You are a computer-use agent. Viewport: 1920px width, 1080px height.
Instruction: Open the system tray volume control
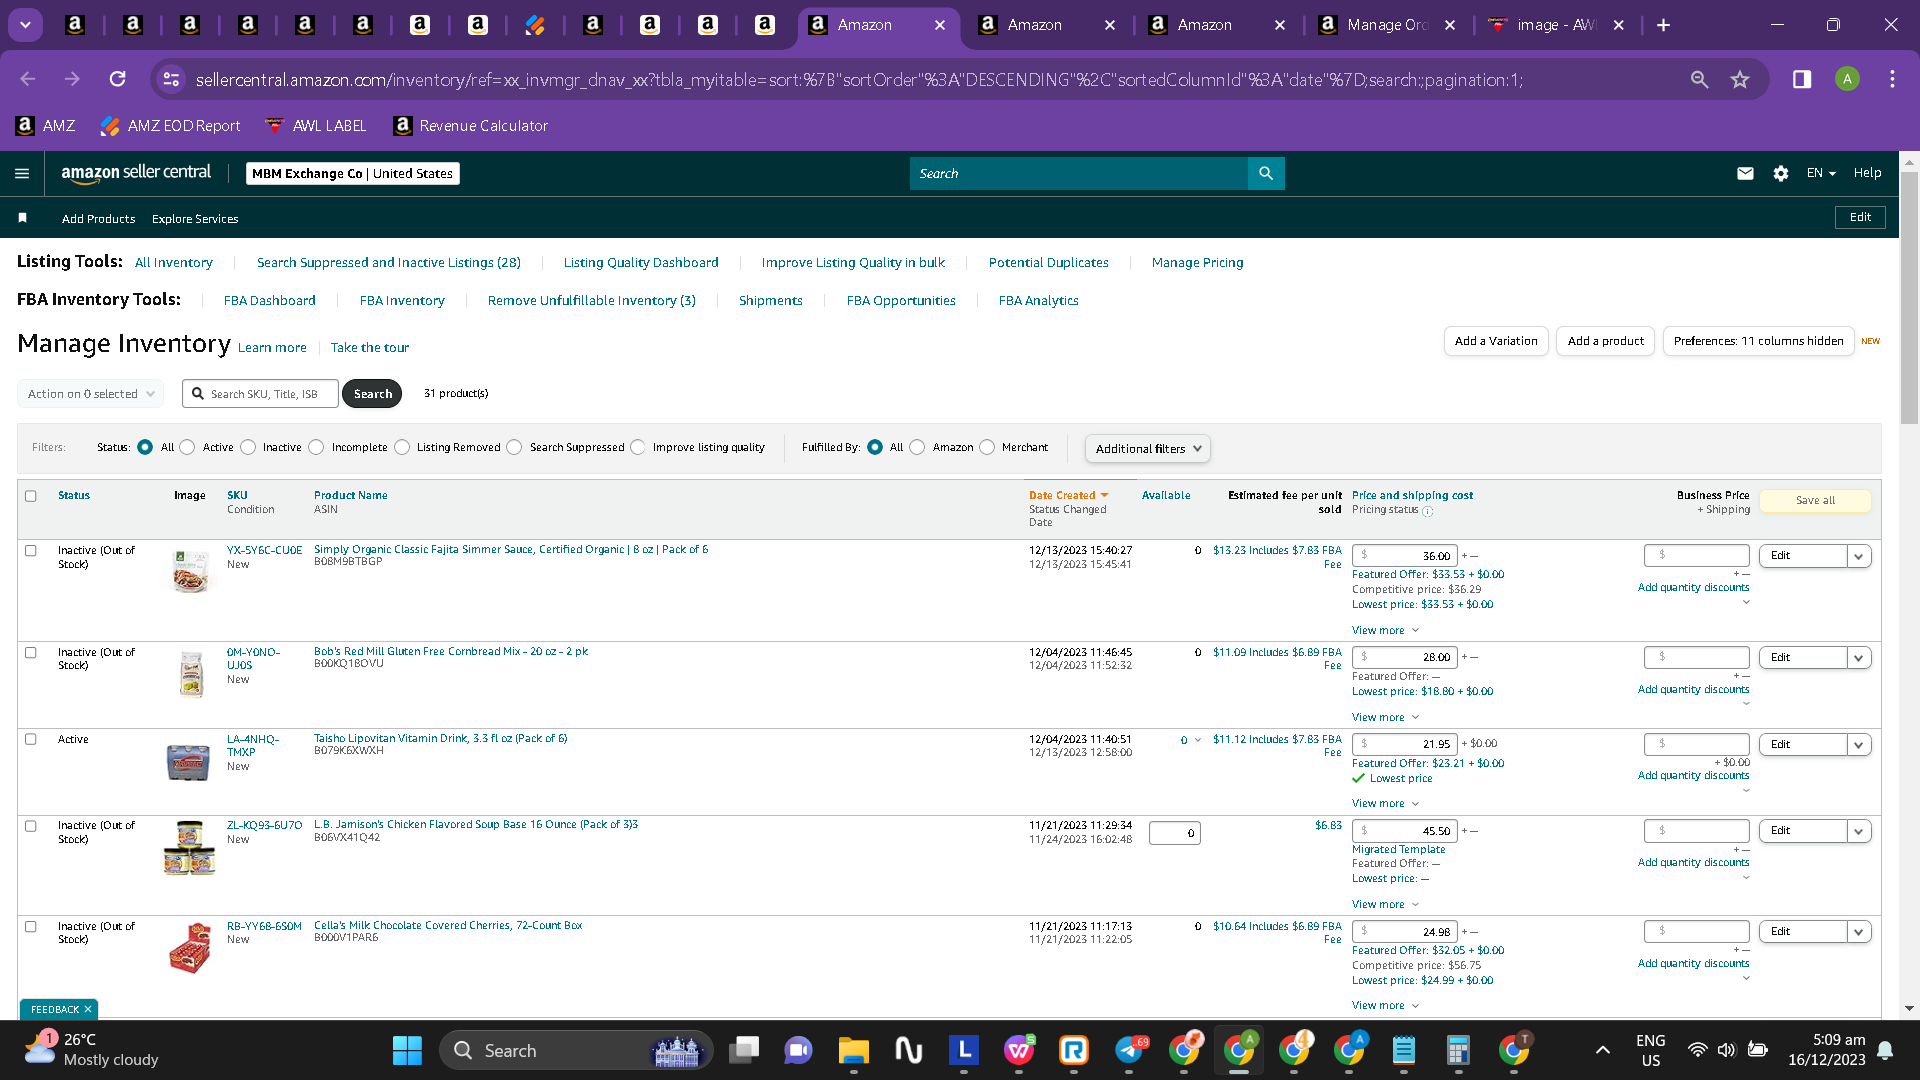1726,1050
